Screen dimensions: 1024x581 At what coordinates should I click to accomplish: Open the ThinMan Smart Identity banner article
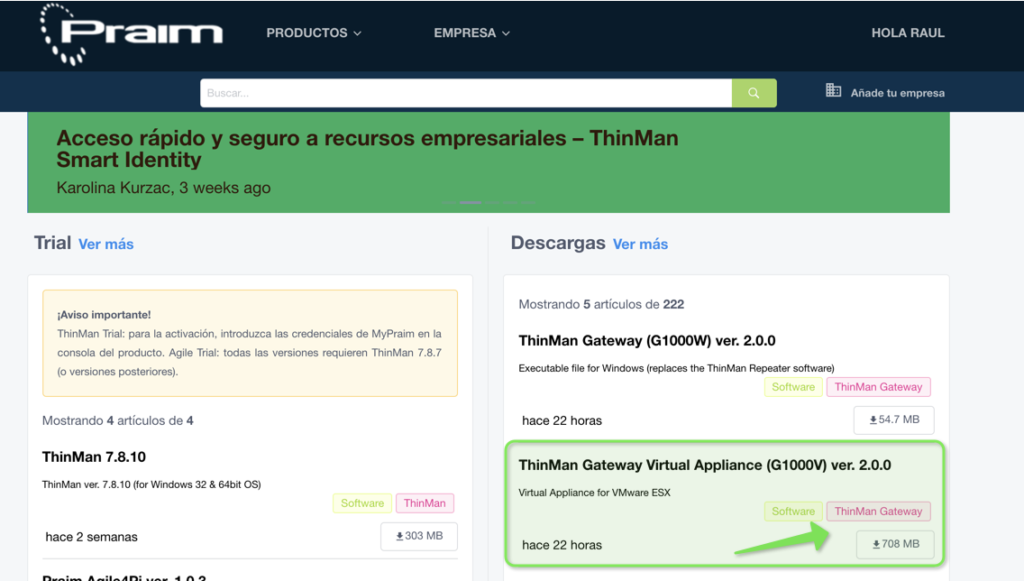367,149
